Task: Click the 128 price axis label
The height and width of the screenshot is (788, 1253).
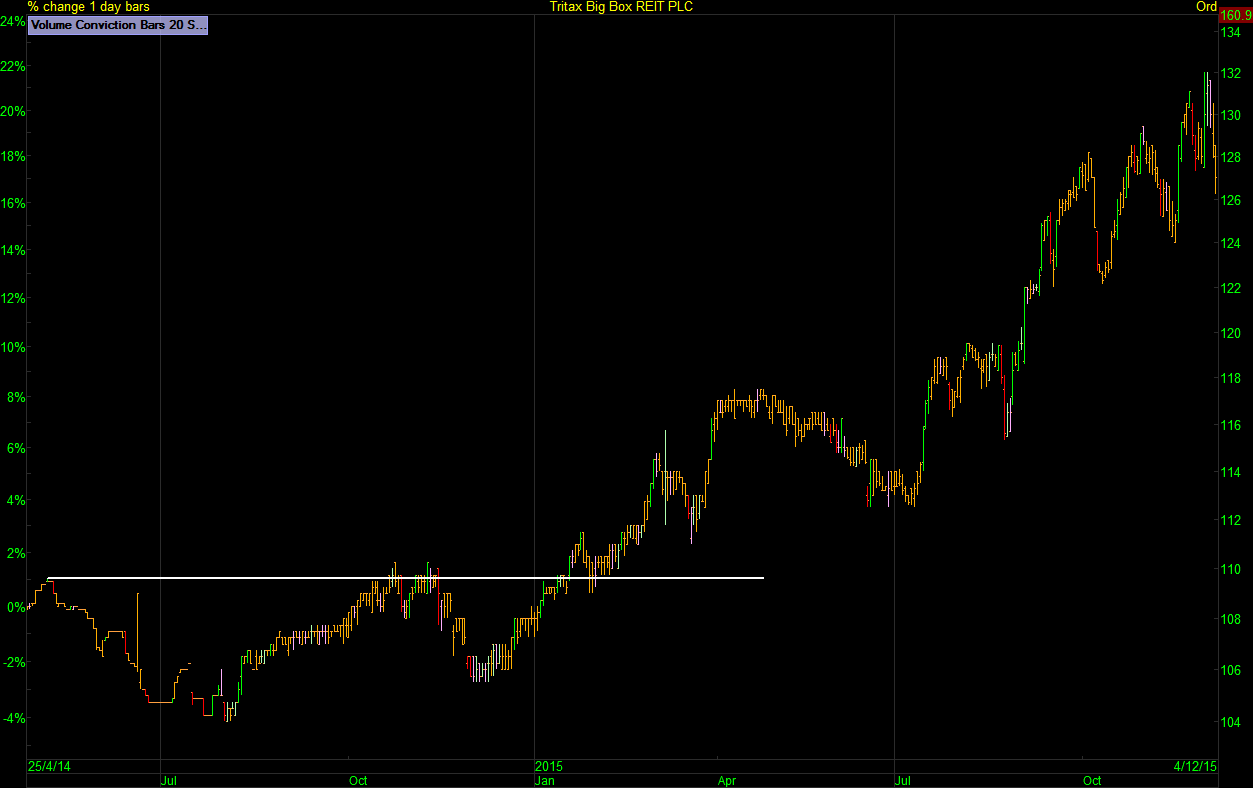Action: (1230, 157)
